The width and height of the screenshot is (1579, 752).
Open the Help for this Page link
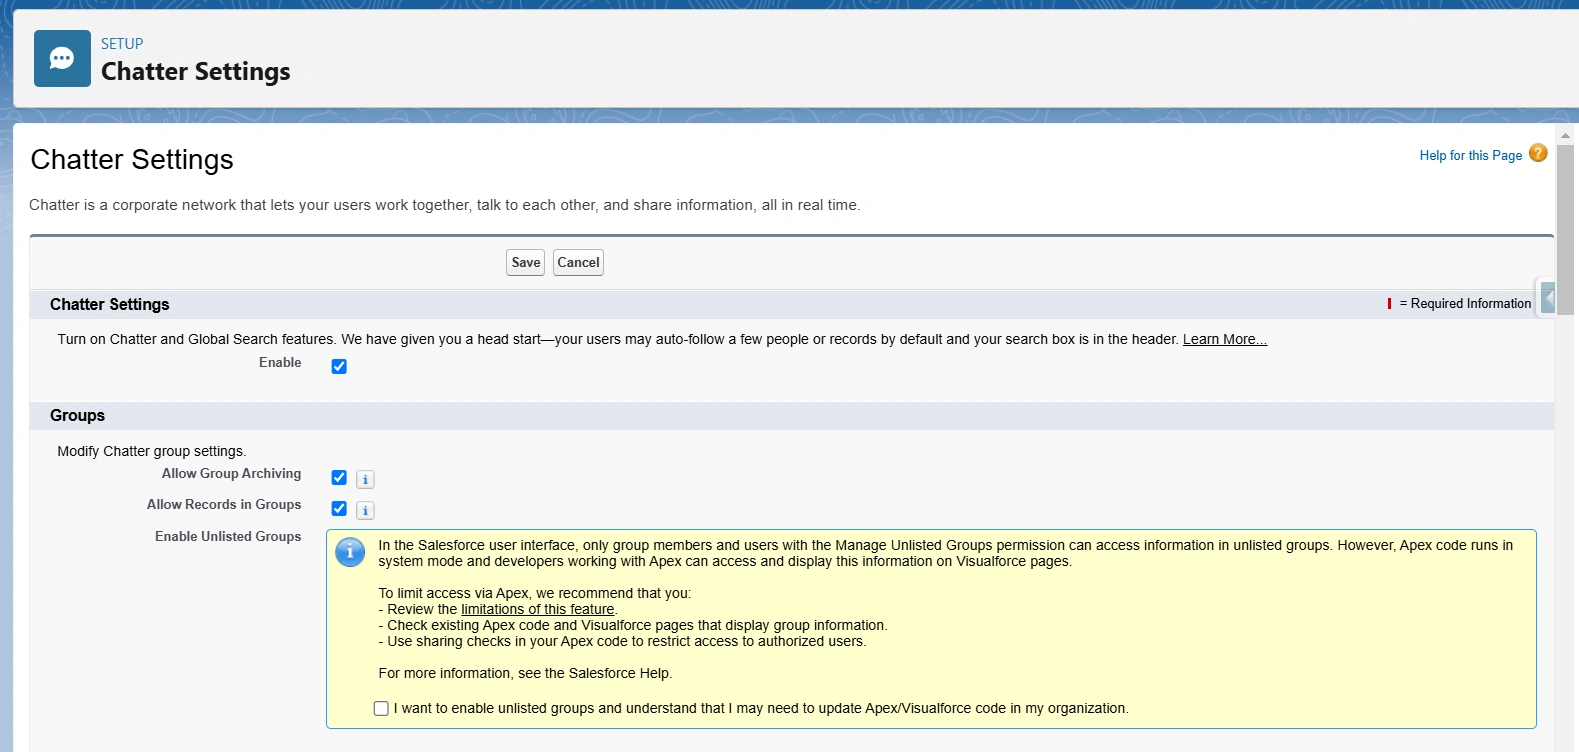1470,156
